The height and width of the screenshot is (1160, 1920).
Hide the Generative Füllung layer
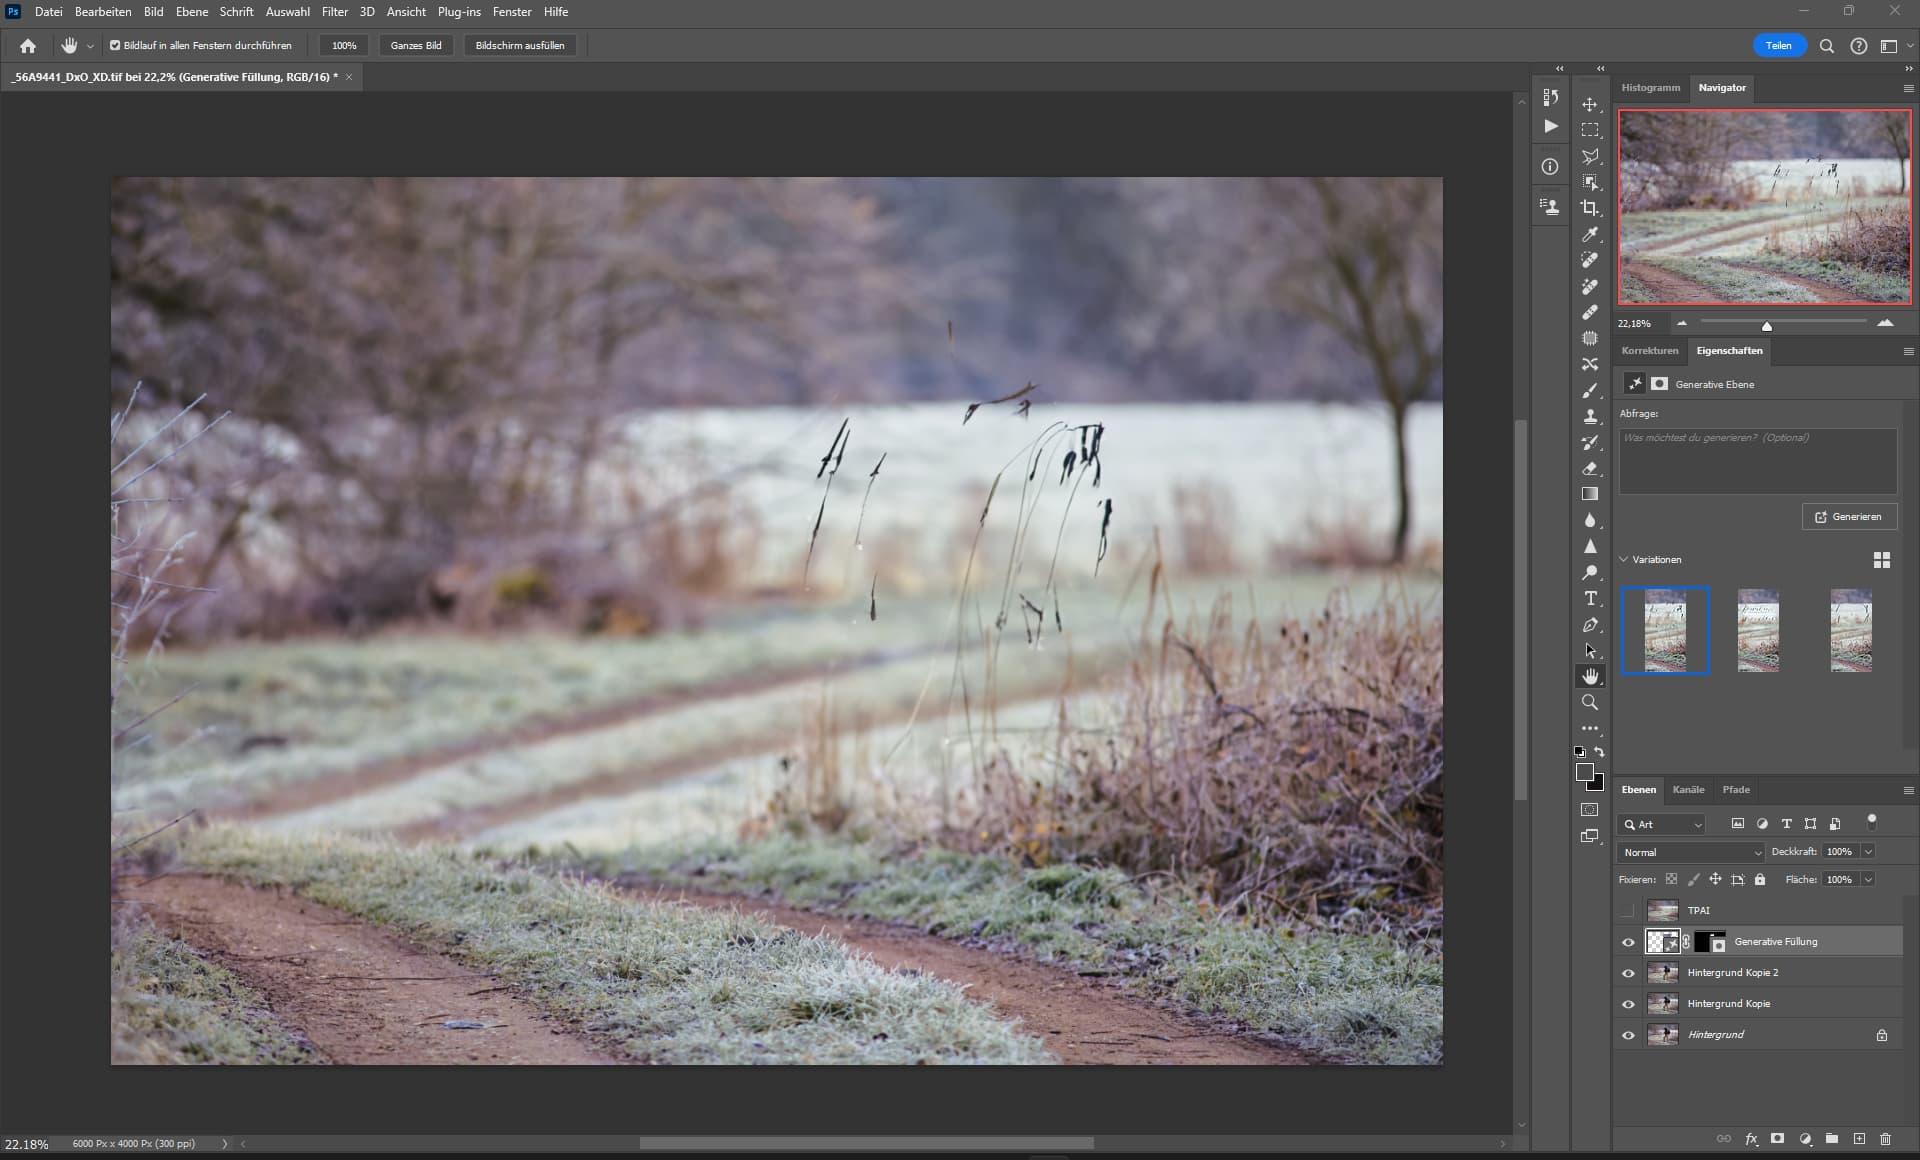tap(1628, 942)
